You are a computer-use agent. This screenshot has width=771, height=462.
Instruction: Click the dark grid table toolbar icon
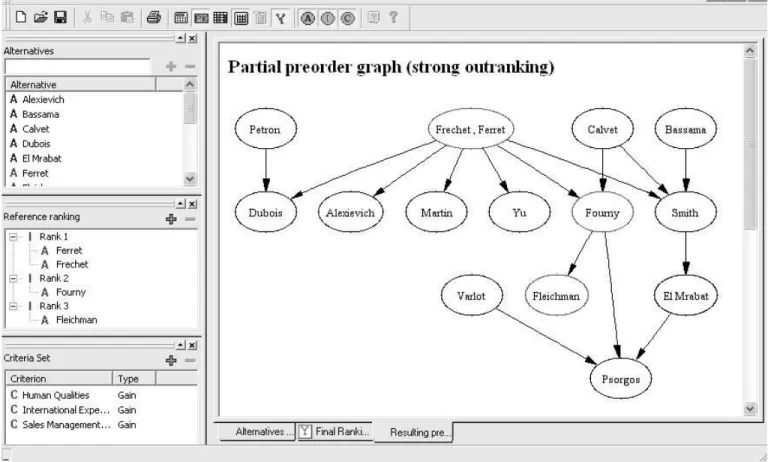click(x=220, y=19)
